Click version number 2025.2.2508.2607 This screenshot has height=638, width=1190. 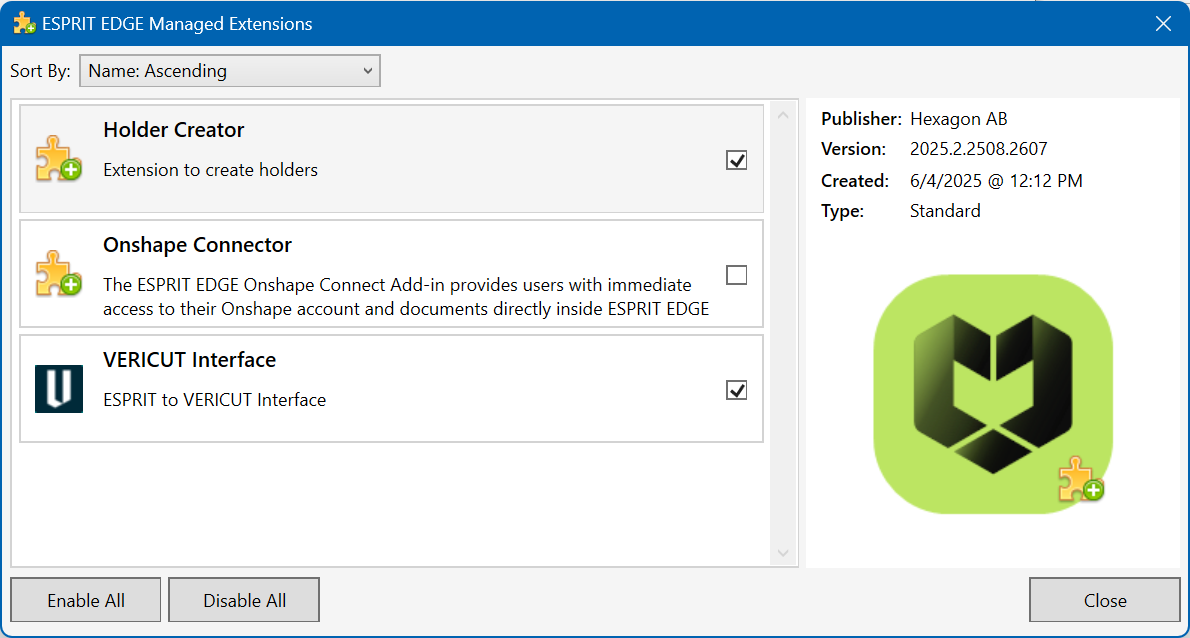(x=978, y=149)
